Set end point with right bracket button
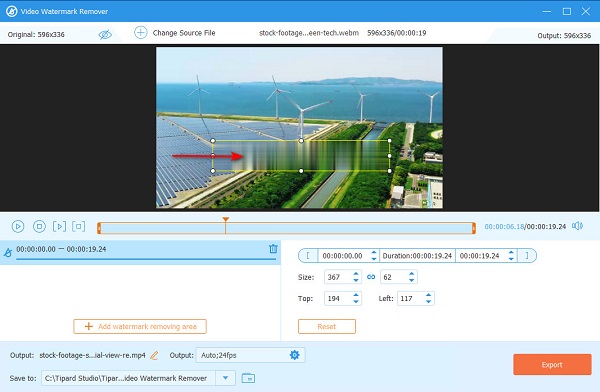The width and height of the screenshot is (600, 392). coord(527,255)
